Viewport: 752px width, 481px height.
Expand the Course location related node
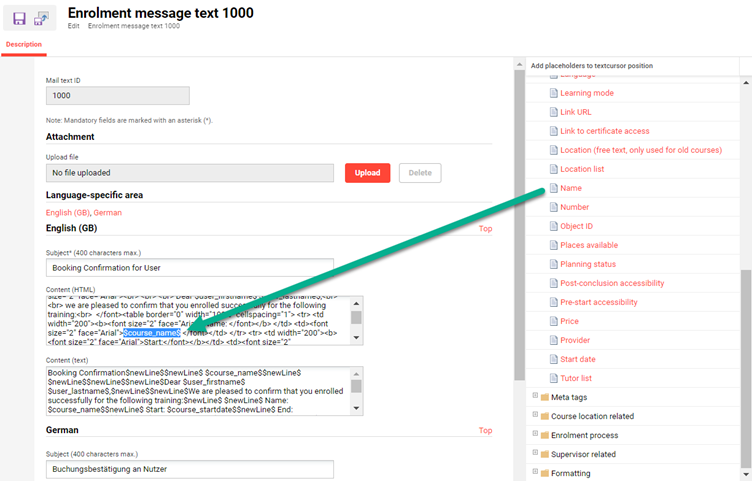pyautogui.click(x=534, y=416)
